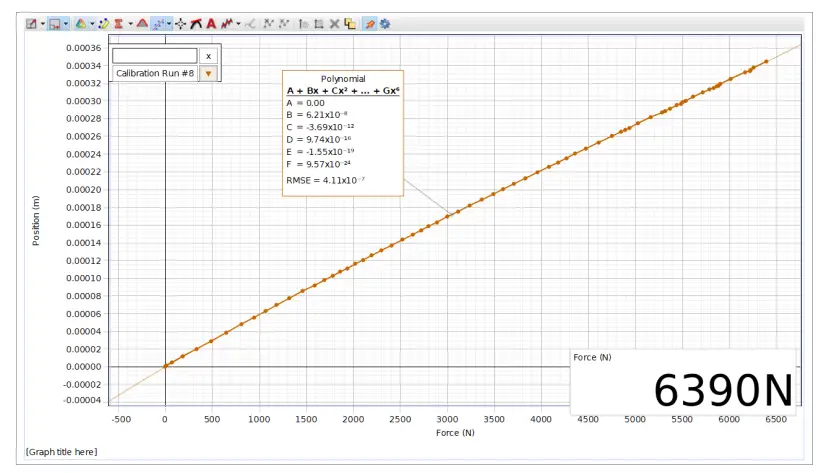
Task: Click the [Graph title here] placeholder
Action: tap(62, 452)
